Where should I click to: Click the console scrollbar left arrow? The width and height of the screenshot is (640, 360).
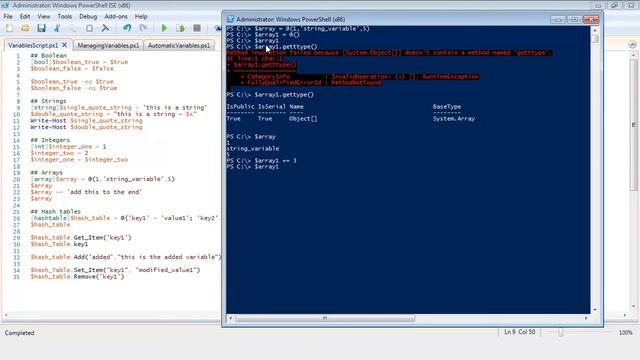230,318
